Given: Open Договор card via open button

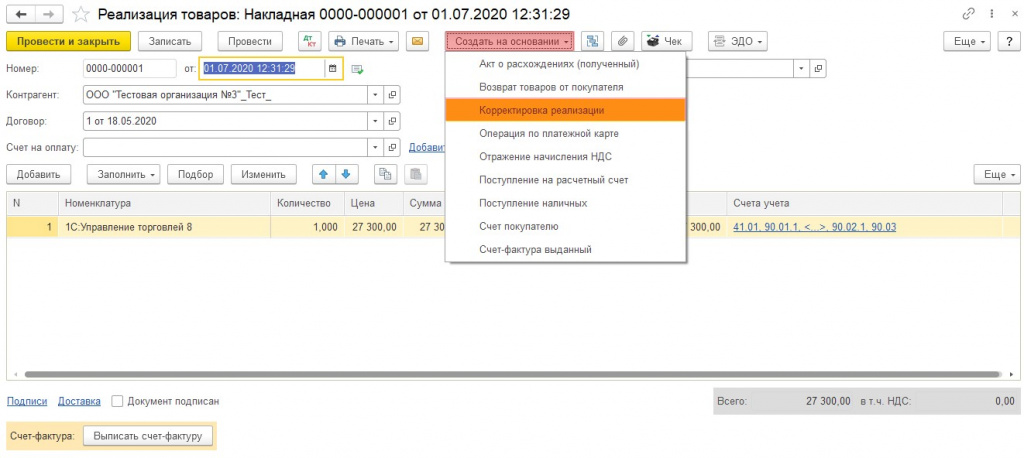Looking at the screenshot, I should click(x=392, y=121).
